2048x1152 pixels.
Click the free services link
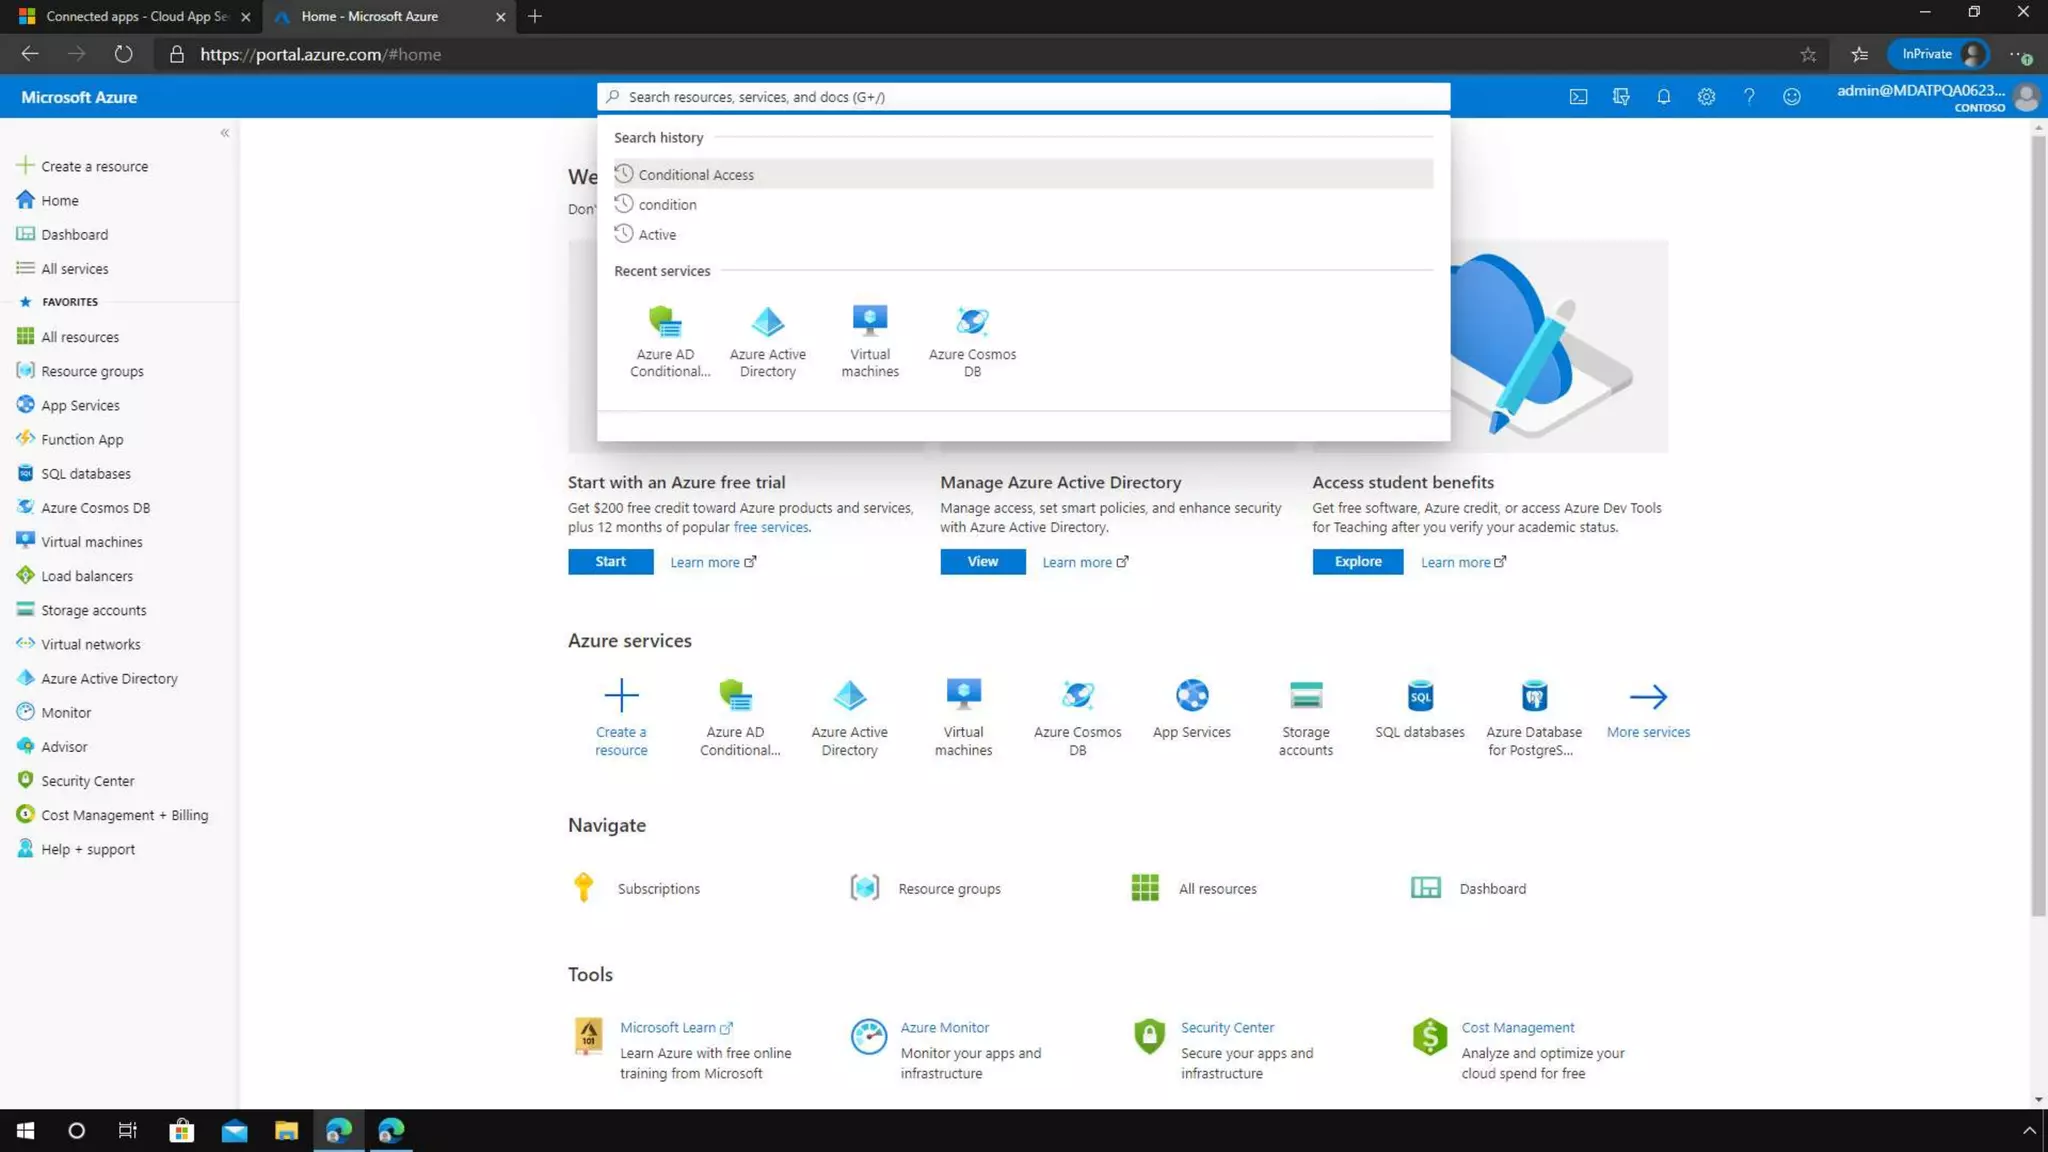point(770,527)
